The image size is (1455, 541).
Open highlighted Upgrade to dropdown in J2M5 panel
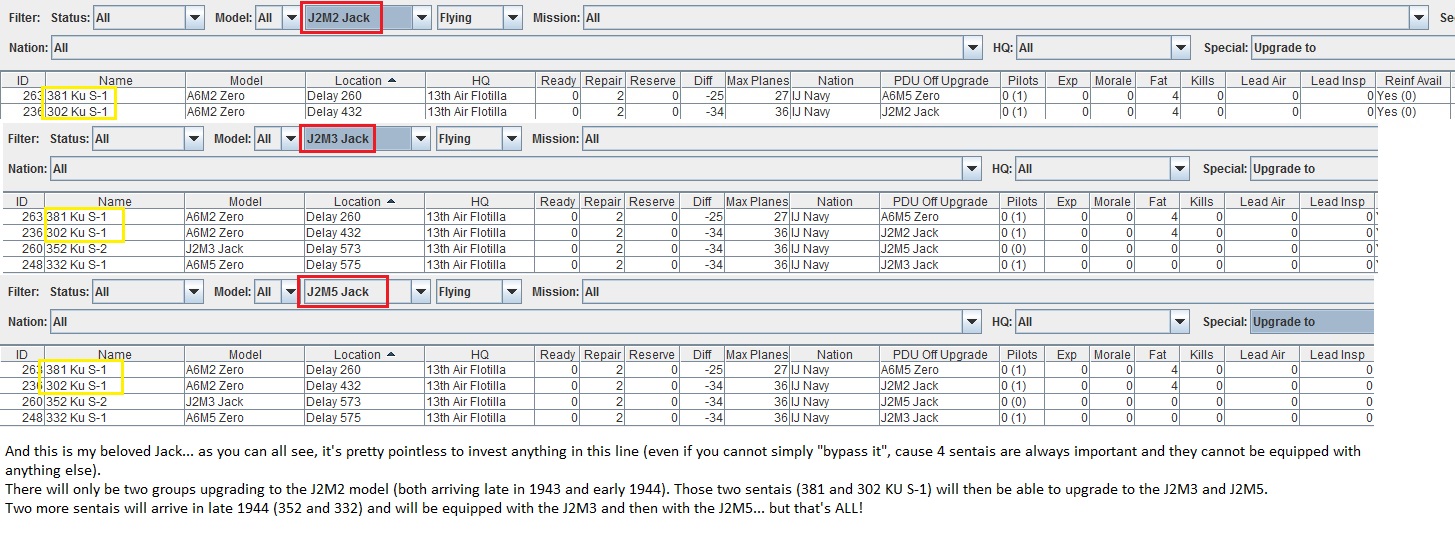pyautogui.click(x=1312, y=322)
